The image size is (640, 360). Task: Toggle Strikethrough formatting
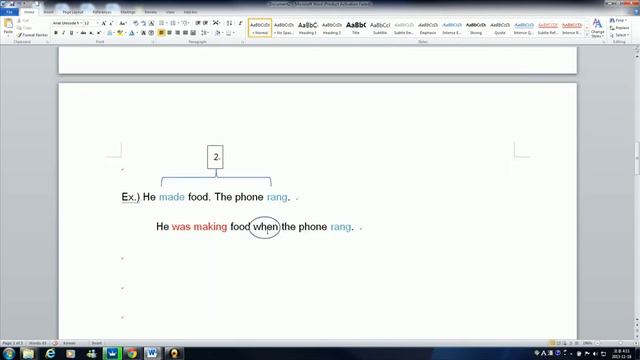pyautogui.click(x=83, y=33)
